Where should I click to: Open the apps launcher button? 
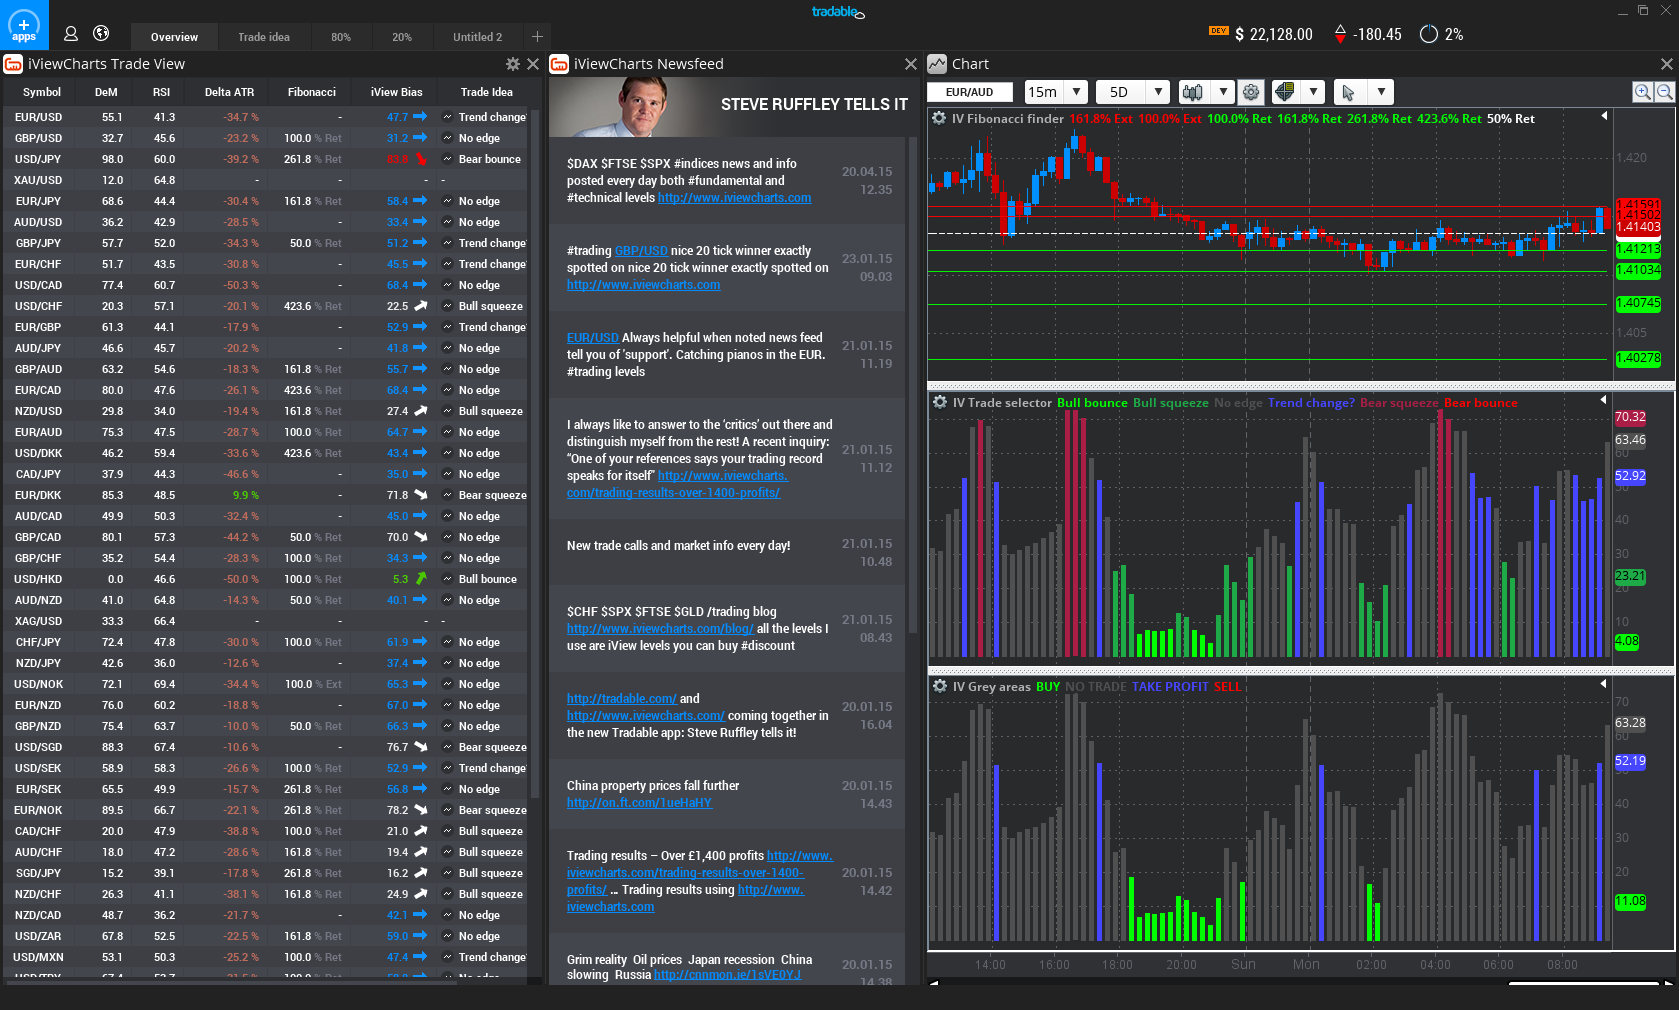click(23, 26)
